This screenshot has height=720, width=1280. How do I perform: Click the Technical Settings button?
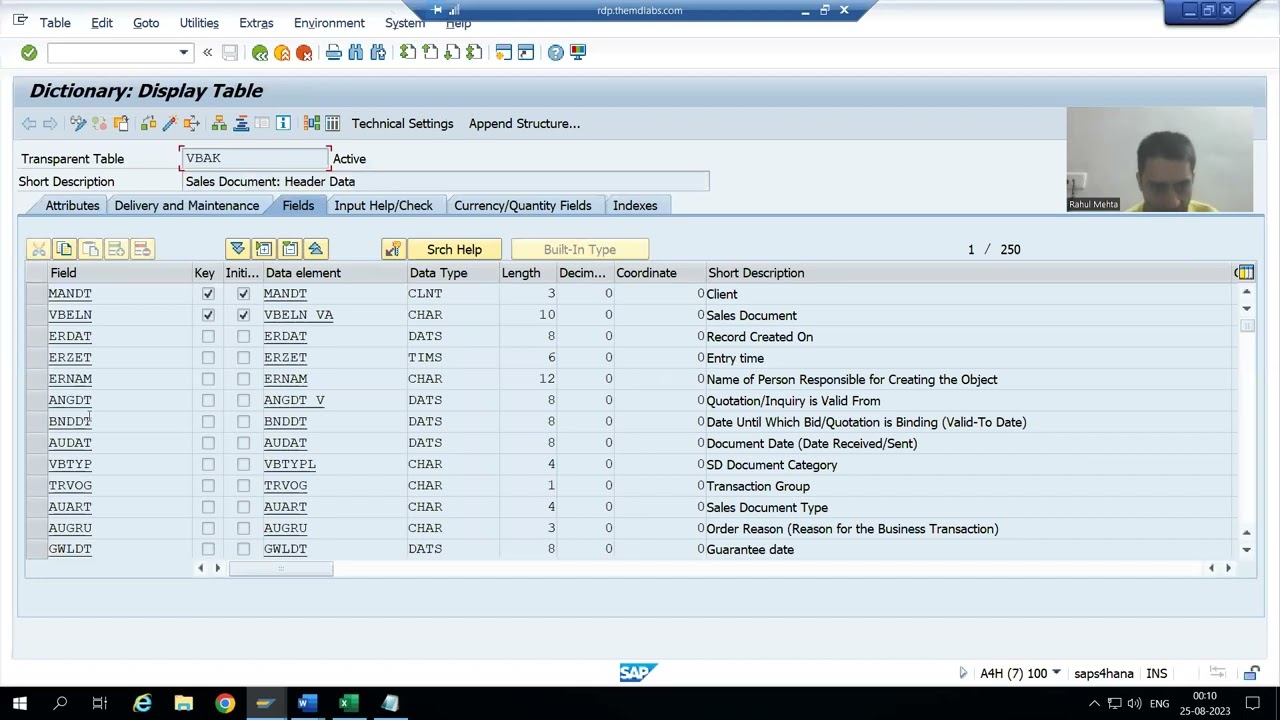402,123
